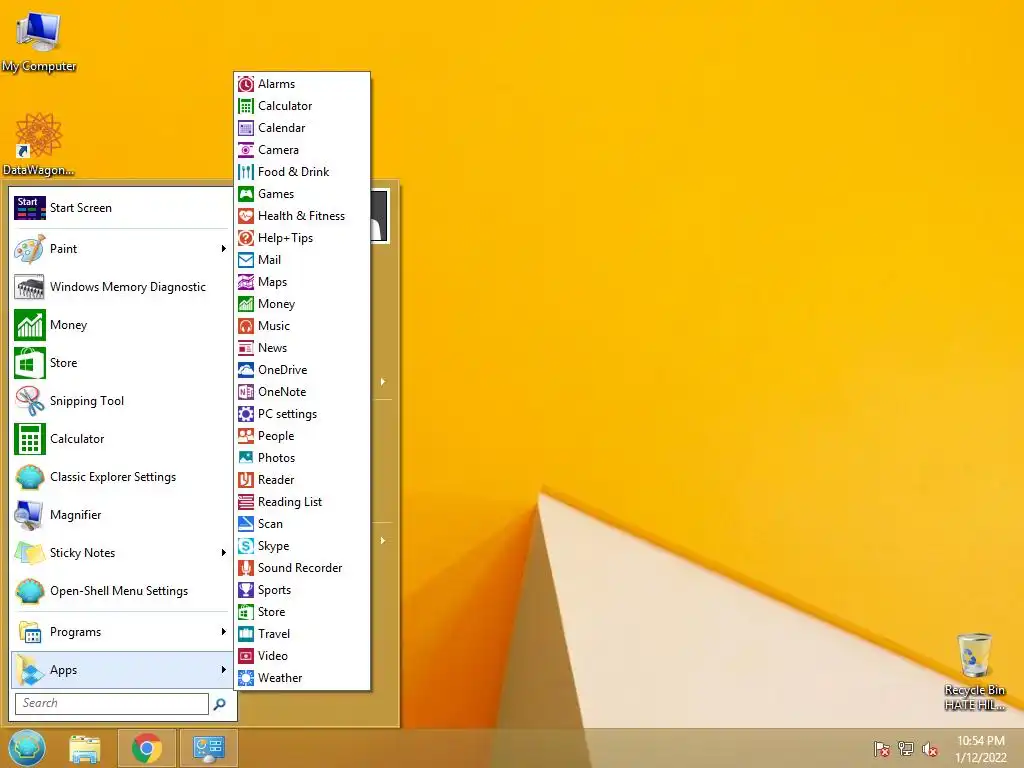Viewport: 1024px width, 768px height.
Task: Open Money from the start menu's pinned list
Action: (x=121, y=325)
